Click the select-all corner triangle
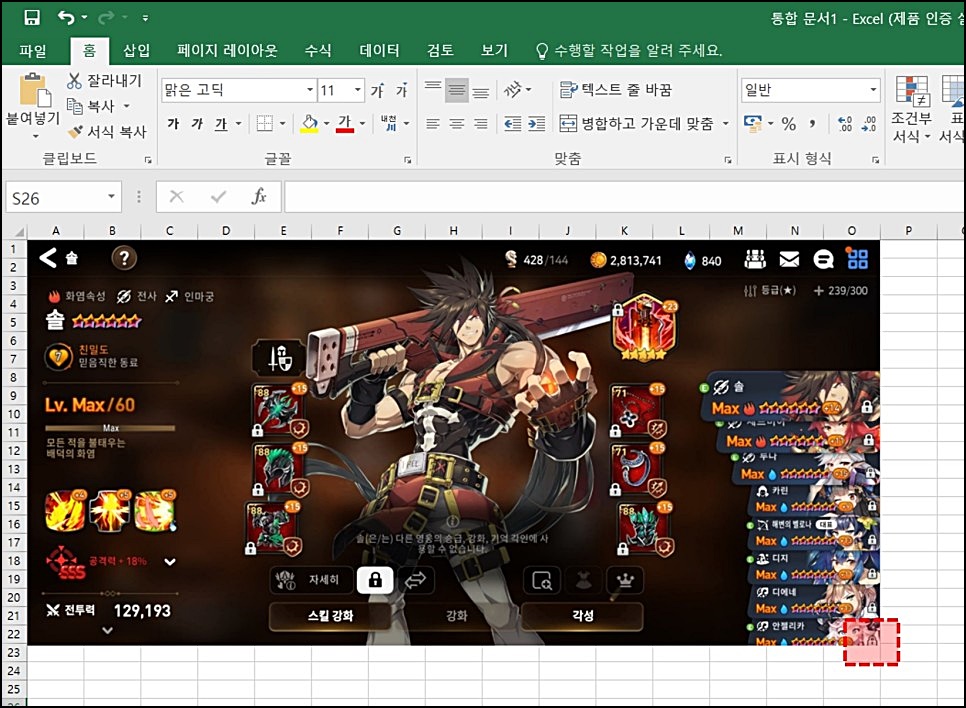This screenshot has width=966, height=708. tap(19, 232)
